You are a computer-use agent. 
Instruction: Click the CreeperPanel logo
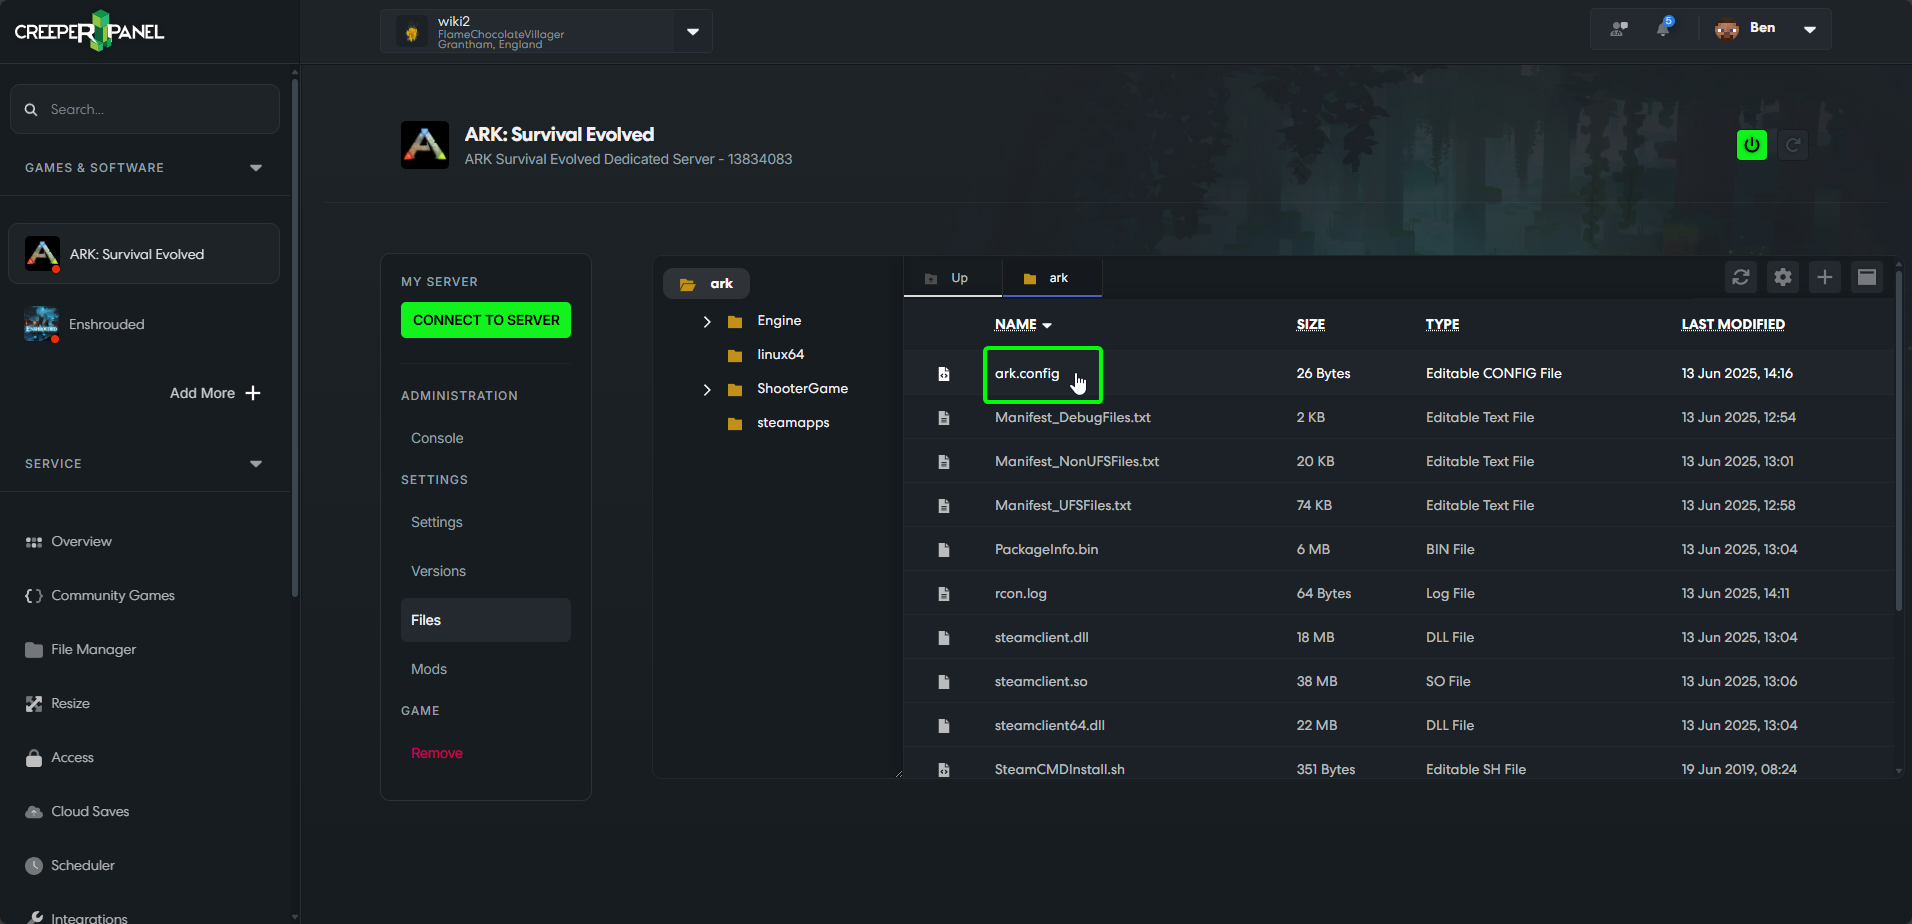89,31
